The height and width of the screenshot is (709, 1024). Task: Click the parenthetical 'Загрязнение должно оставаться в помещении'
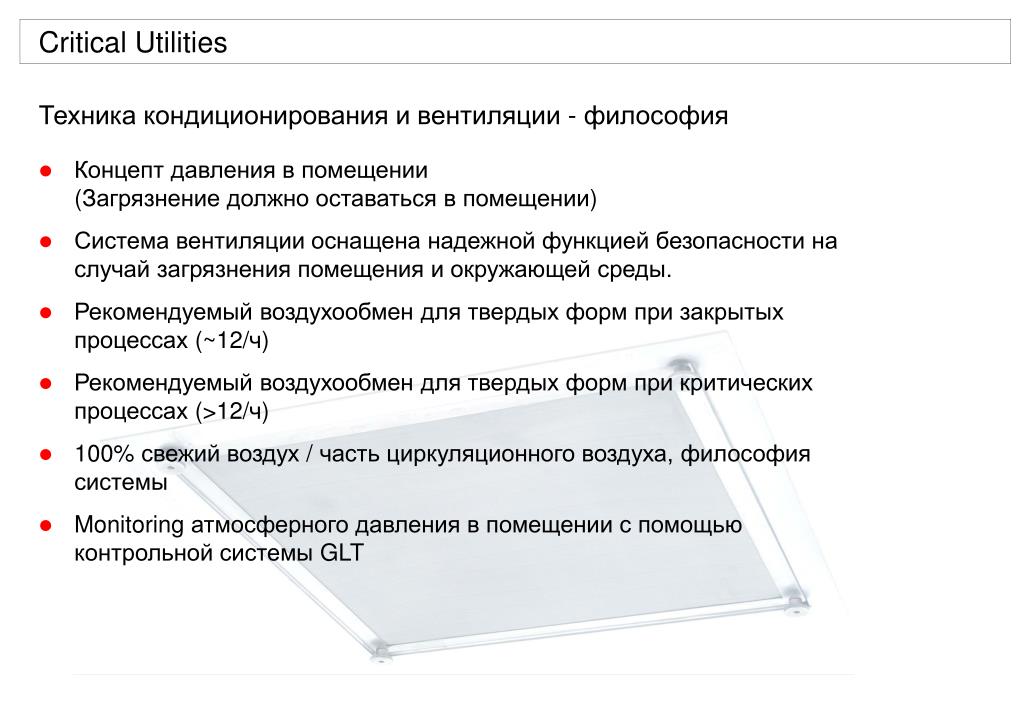tap(336, 198)
